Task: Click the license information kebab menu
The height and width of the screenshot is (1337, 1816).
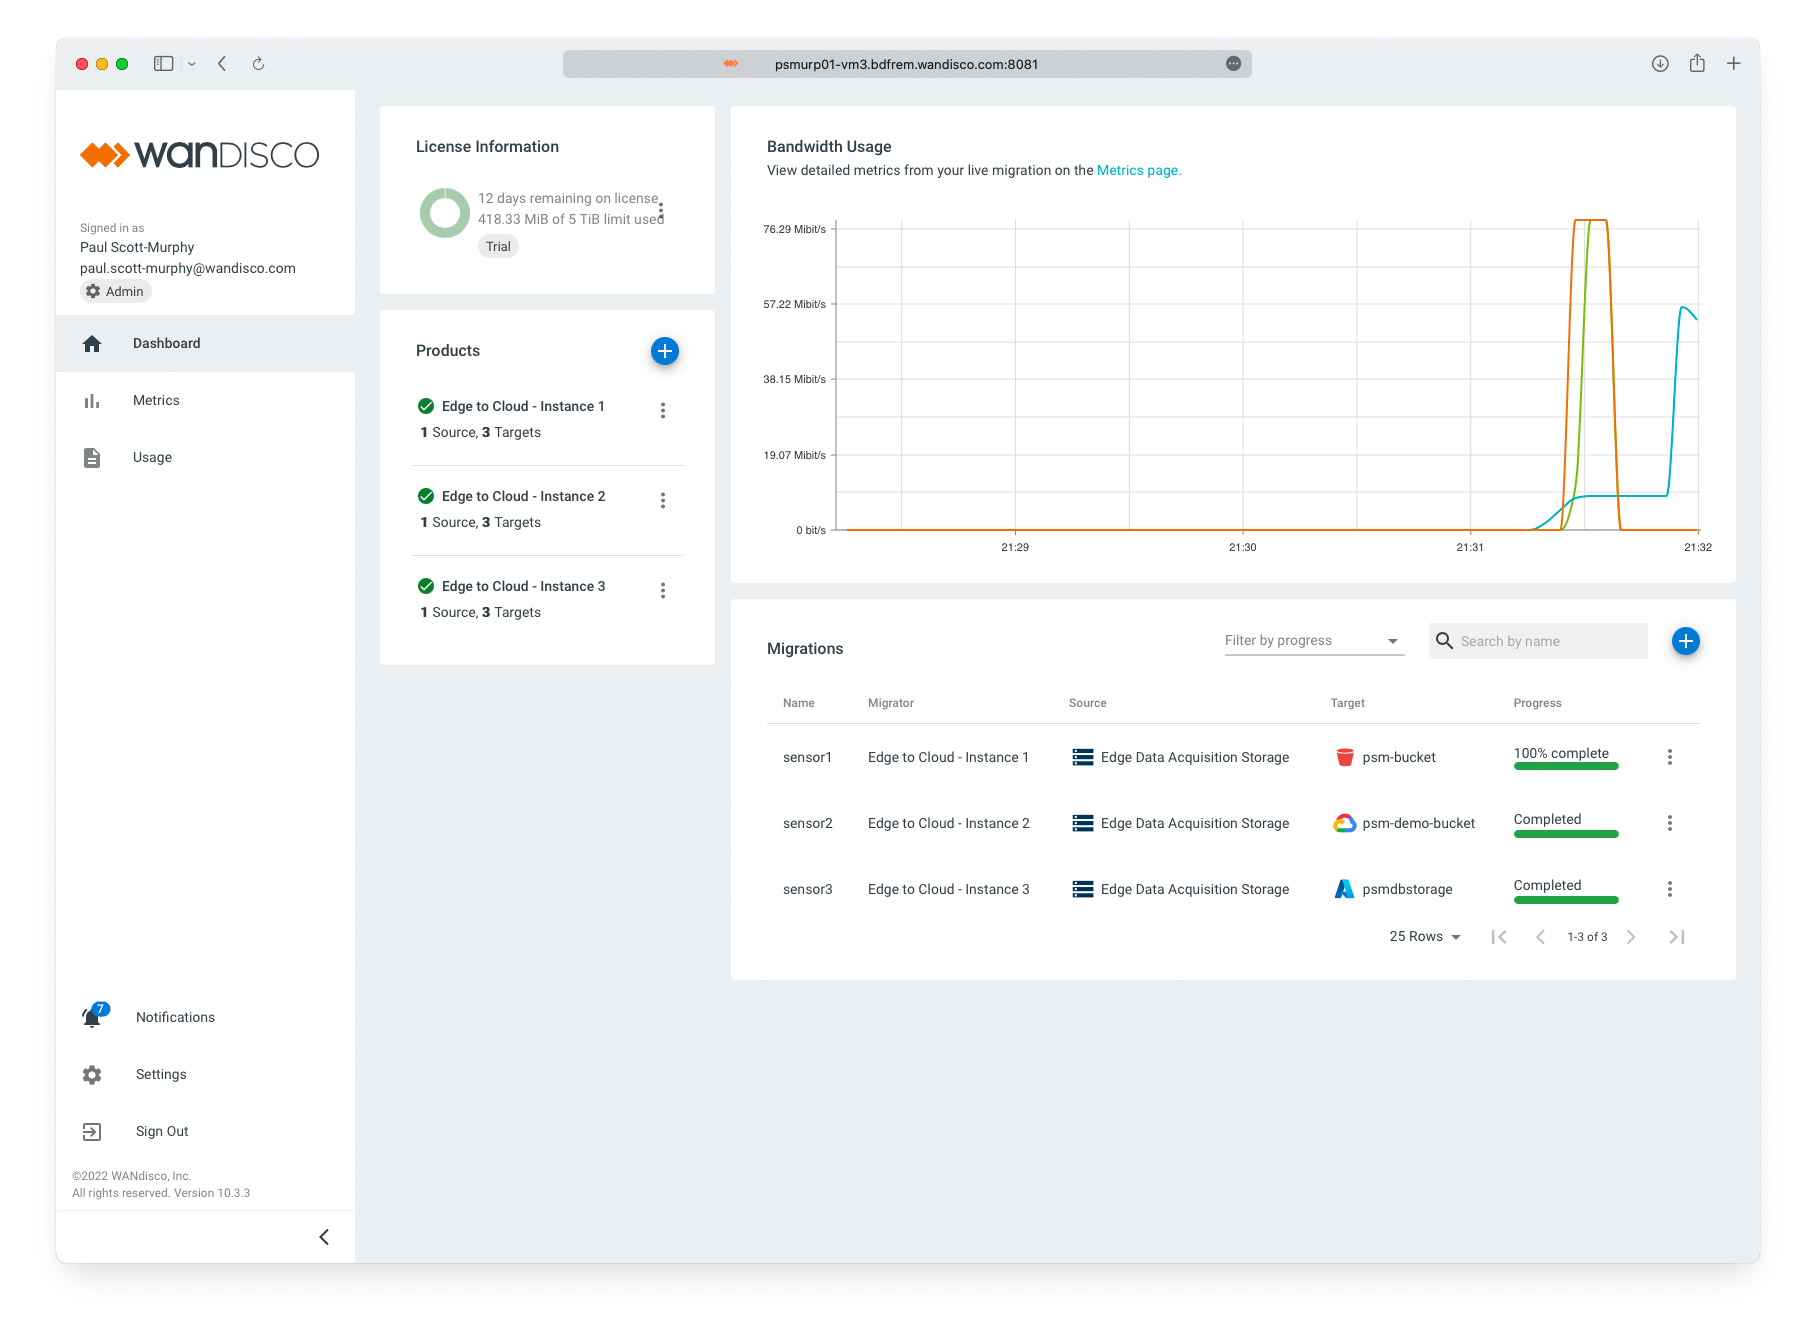Action: (x=661, y=212)
